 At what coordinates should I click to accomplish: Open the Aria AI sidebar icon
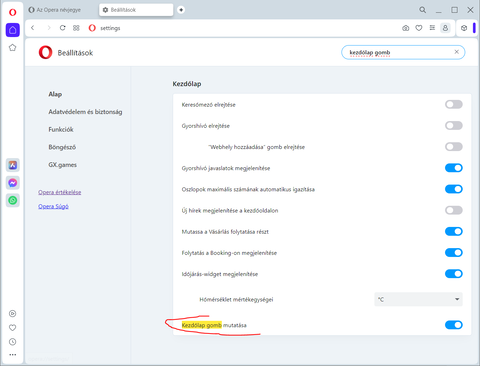pyautogui.click(x=13, y=165)
